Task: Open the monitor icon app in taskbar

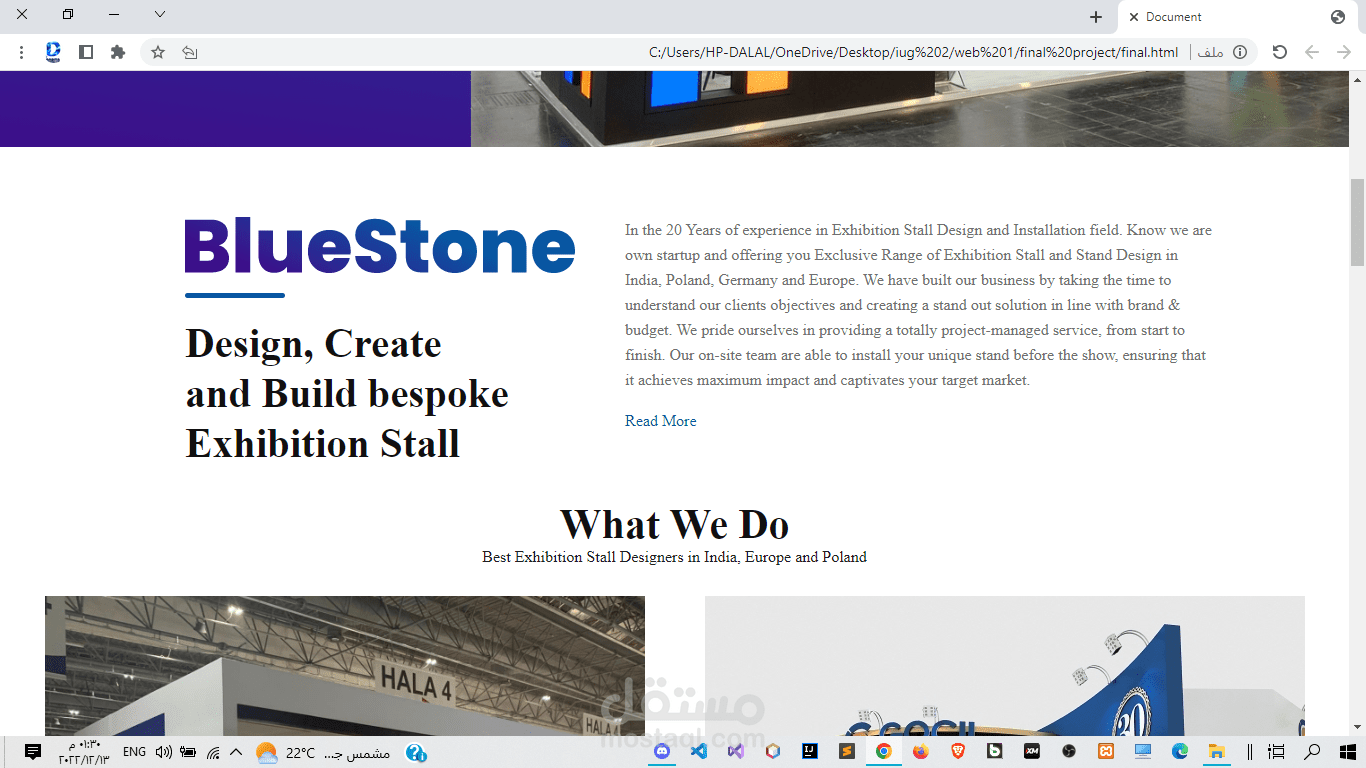Action: [1143, 751]
